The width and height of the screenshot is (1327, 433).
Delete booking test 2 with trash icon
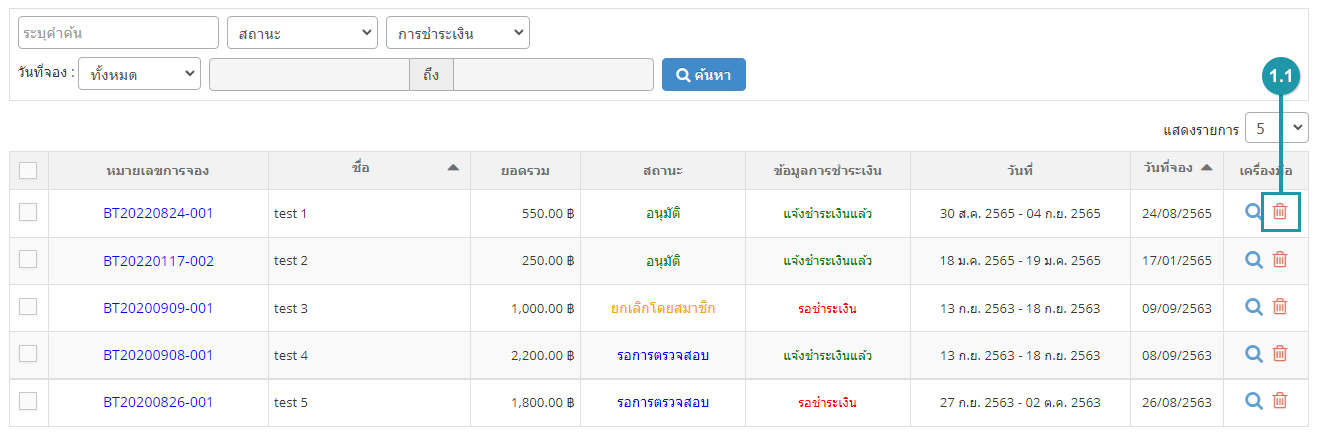click(x=1280, y=260)
